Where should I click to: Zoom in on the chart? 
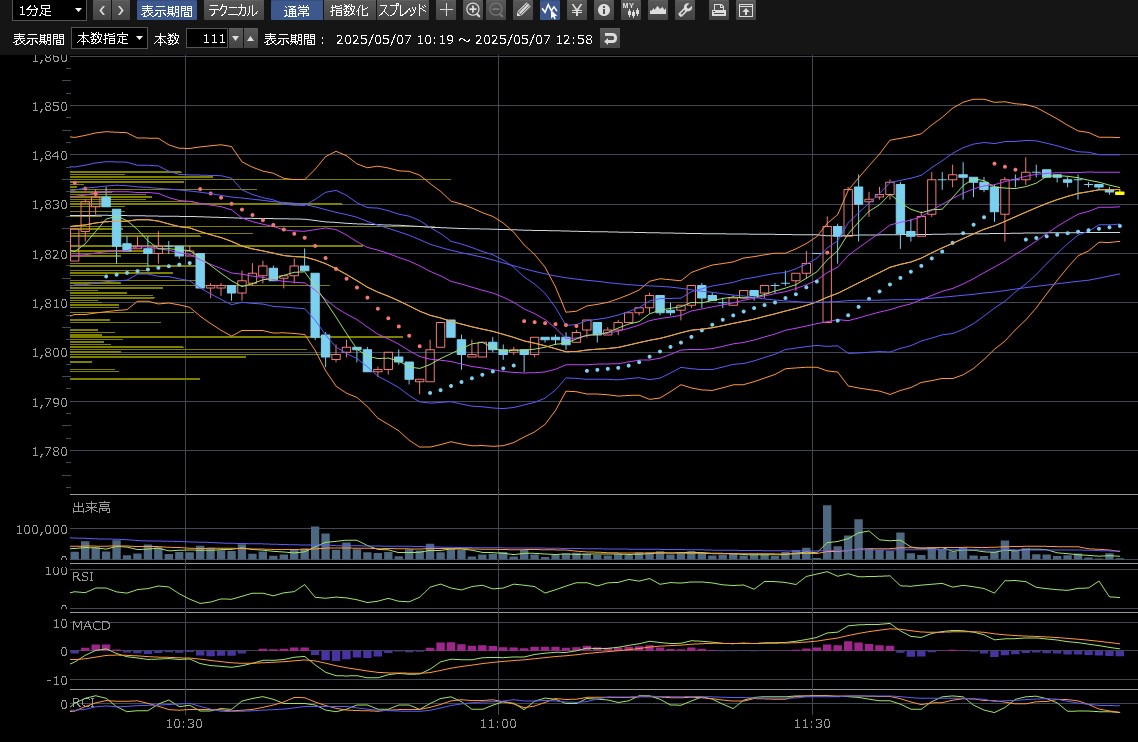pyautogui.click(x=473, y=10)
